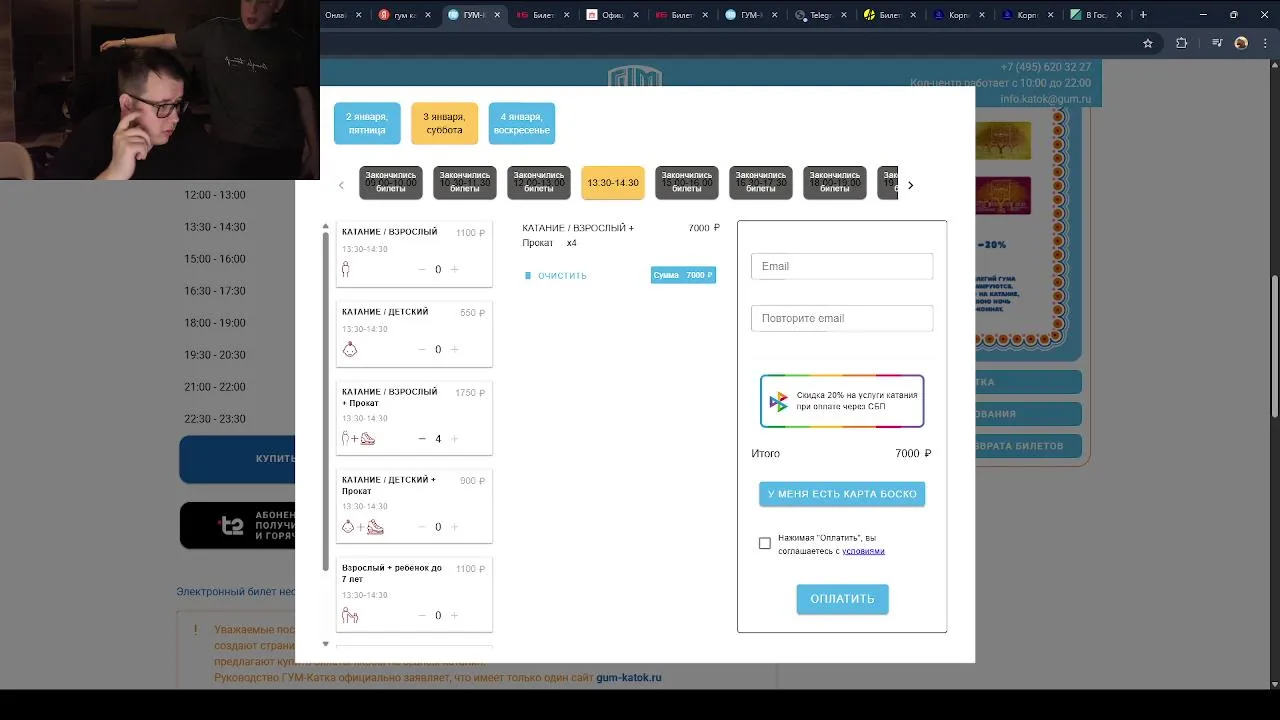1280x720 pixels.
Task: Click the sold-out 09:00-10:00 time slot
Action: pyautogui.click(x=391, y=183)
